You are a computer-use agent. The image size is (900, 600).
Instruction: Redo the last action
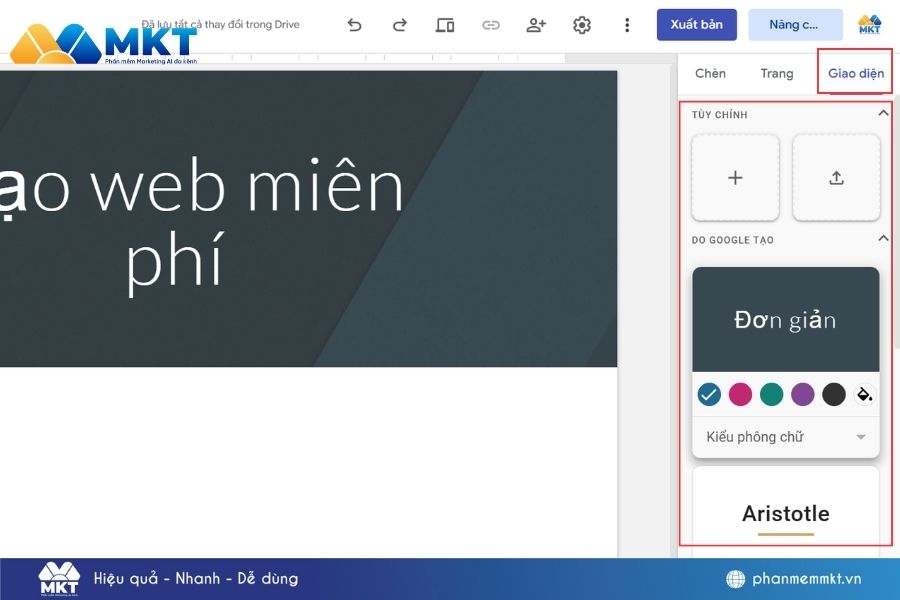pos(400,25)
